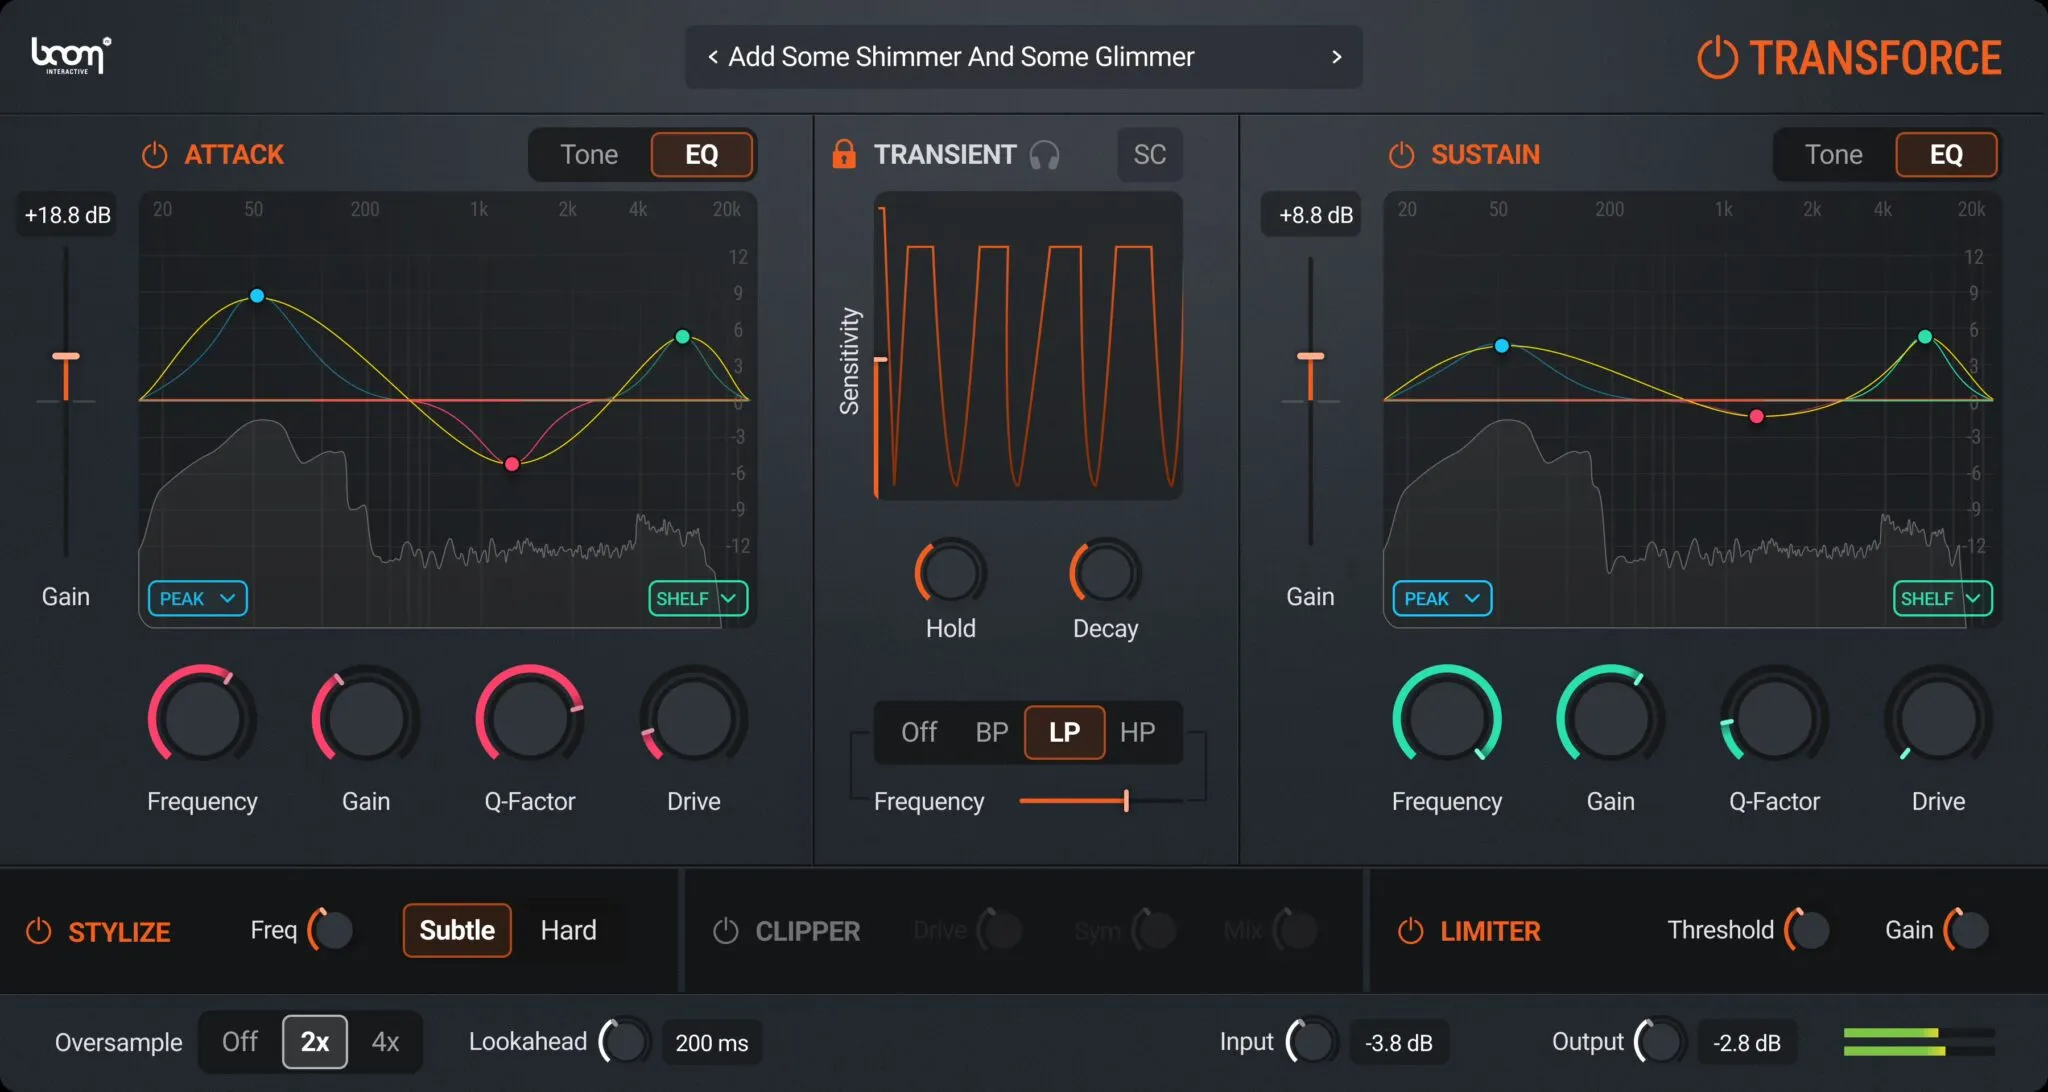Open the Sustain SHELF filter type dropdown
The height and width of the screenshot is (1092, 2048).
click(1942, 598)
